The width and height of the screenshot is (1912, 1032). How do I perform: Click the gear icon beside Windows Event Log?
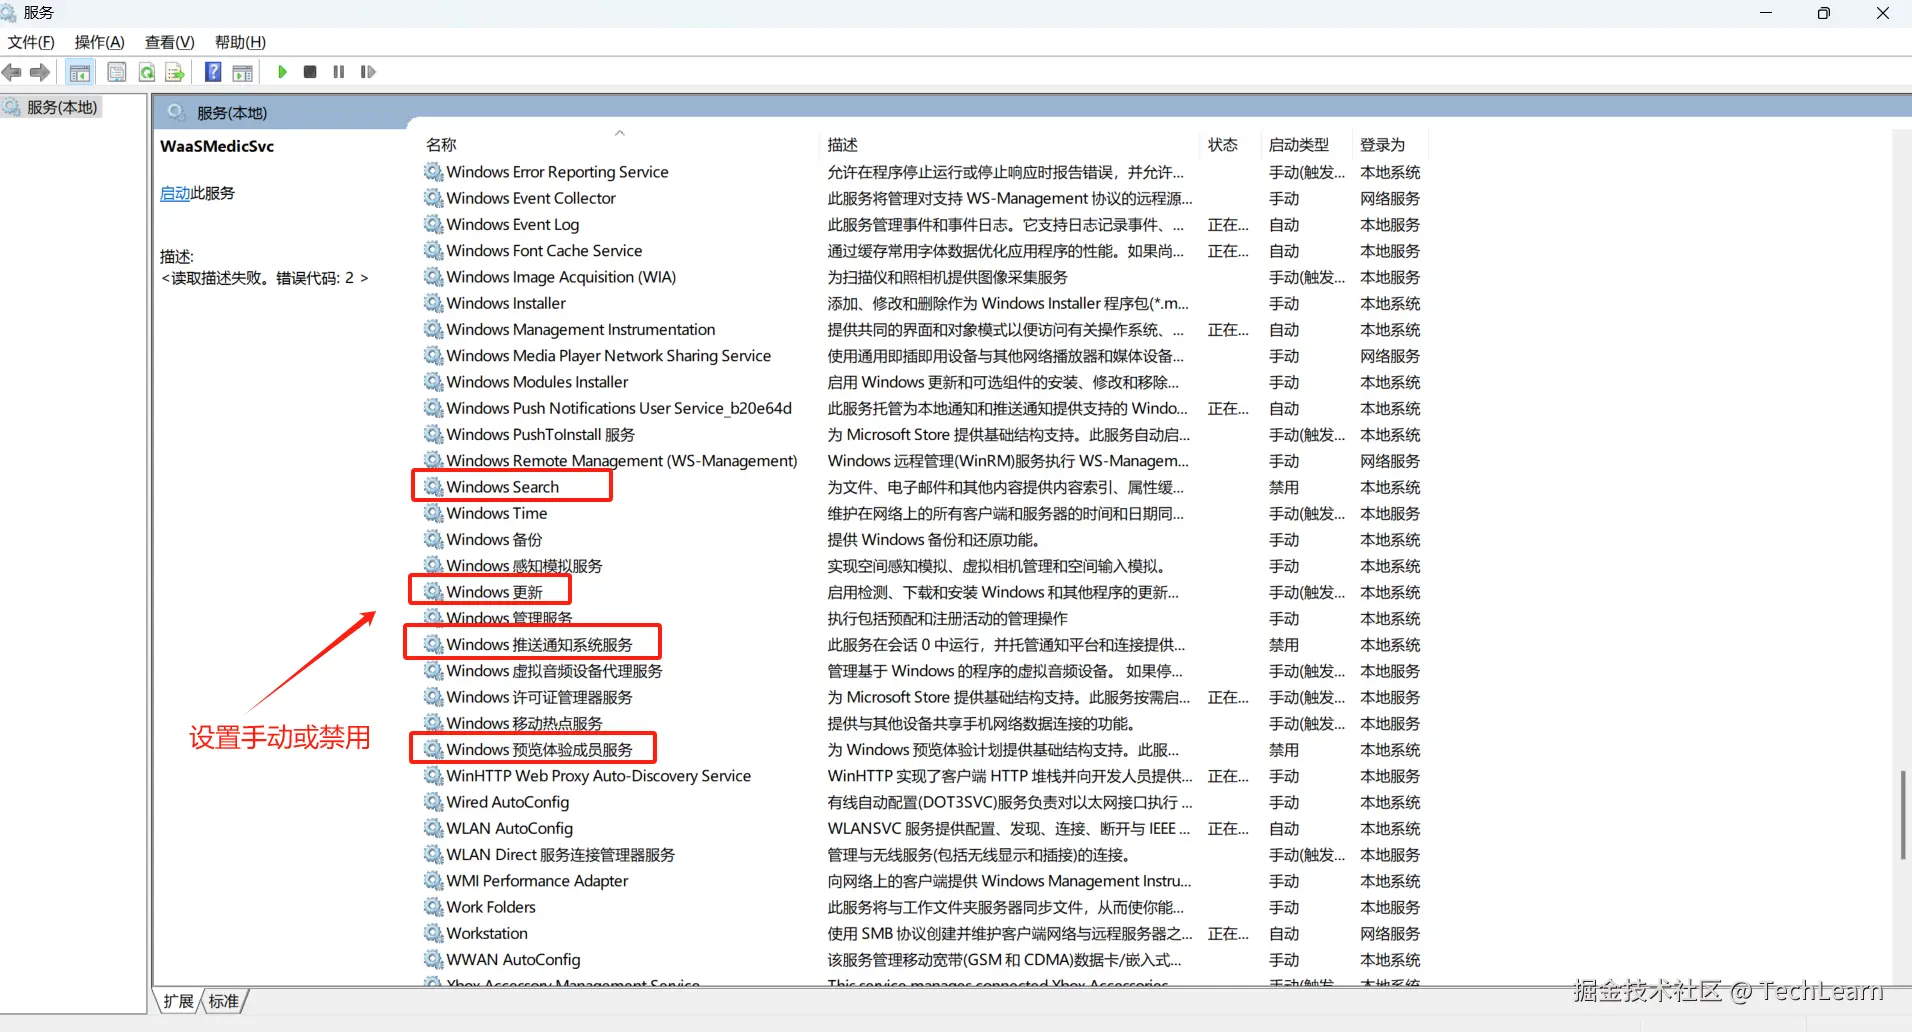433,224
